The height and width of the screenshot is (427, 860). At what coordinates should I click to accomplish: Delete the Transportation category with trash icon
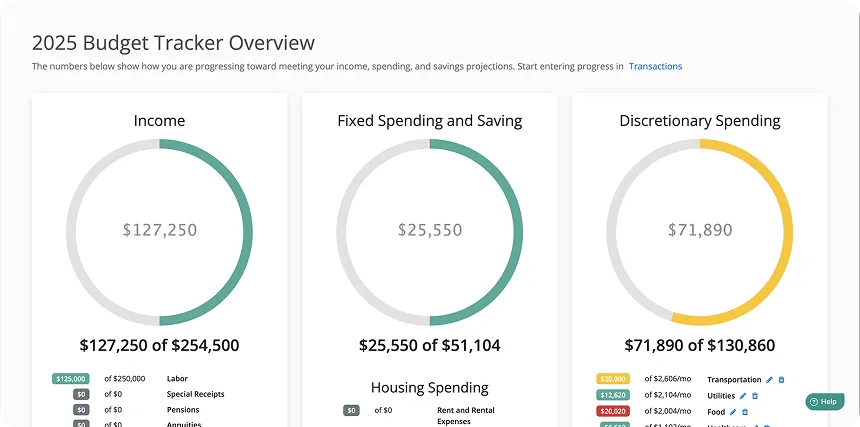pyautogui.click(x=782, y=379)
